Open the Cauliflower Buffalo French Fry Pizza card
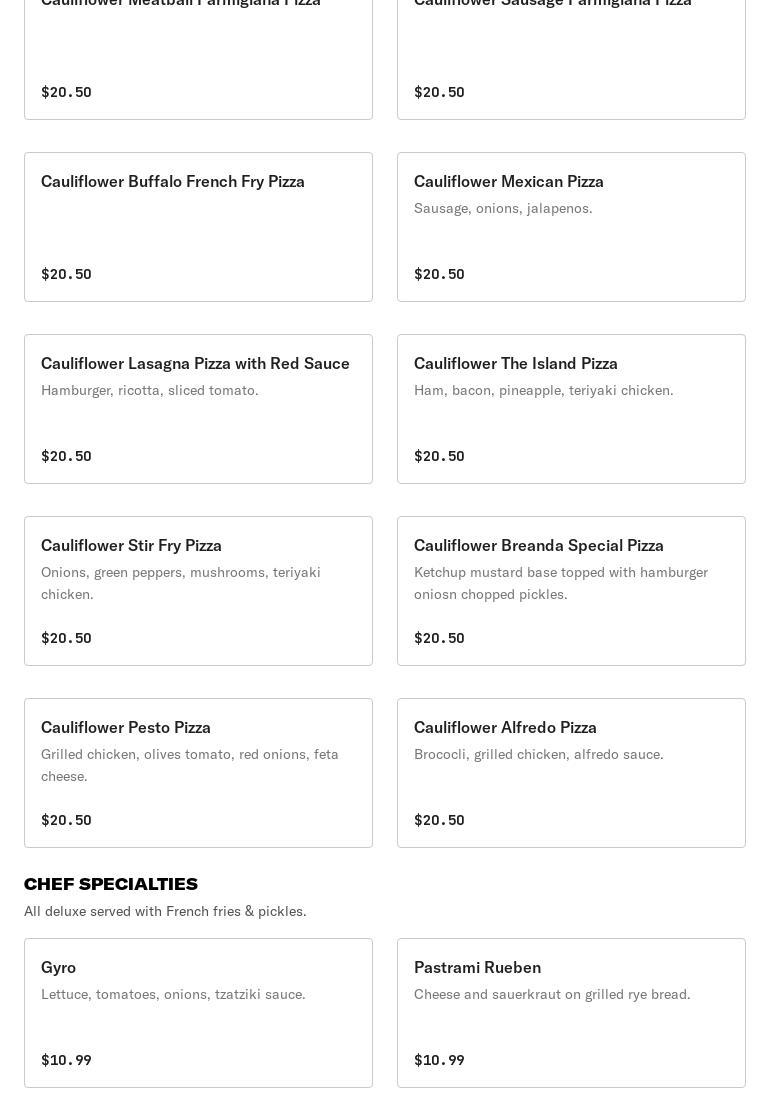This screenshot has width=770, height=1094. click(198, 227)
